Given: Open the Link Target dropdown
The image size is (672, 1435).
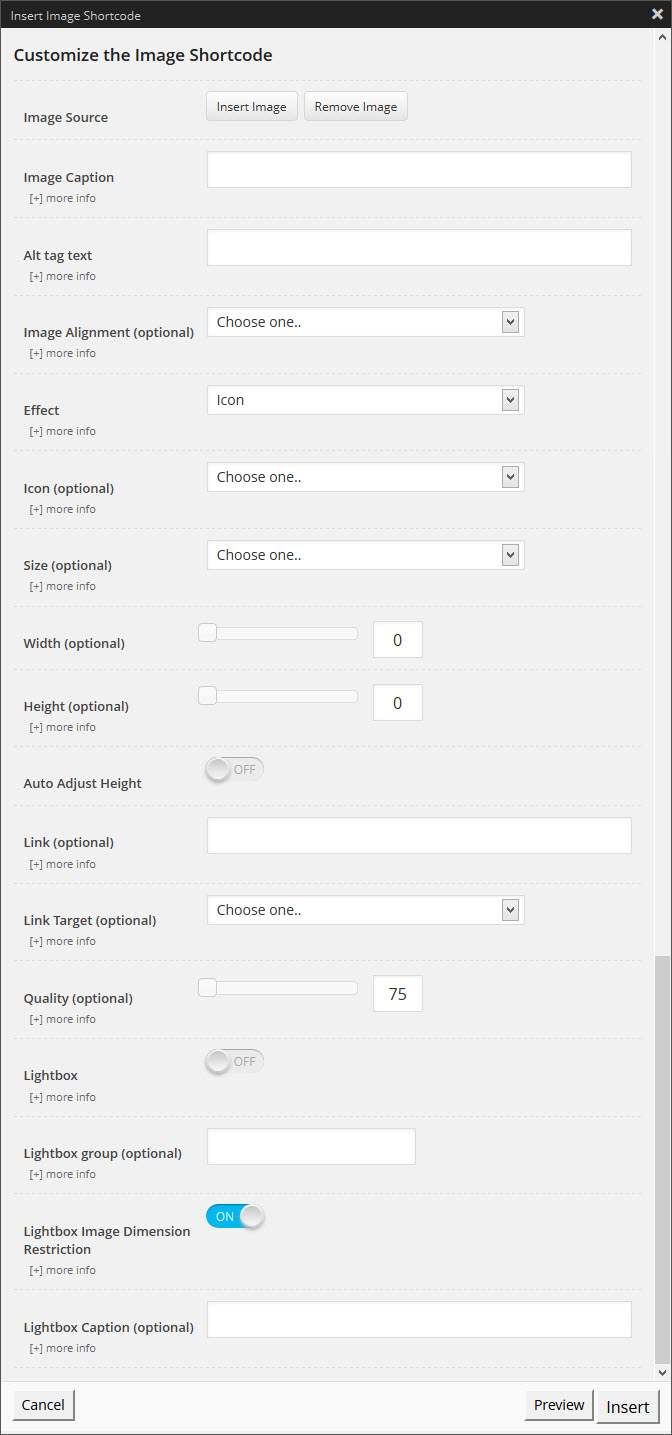Looking at the screenshot, I should pos(365,910).
